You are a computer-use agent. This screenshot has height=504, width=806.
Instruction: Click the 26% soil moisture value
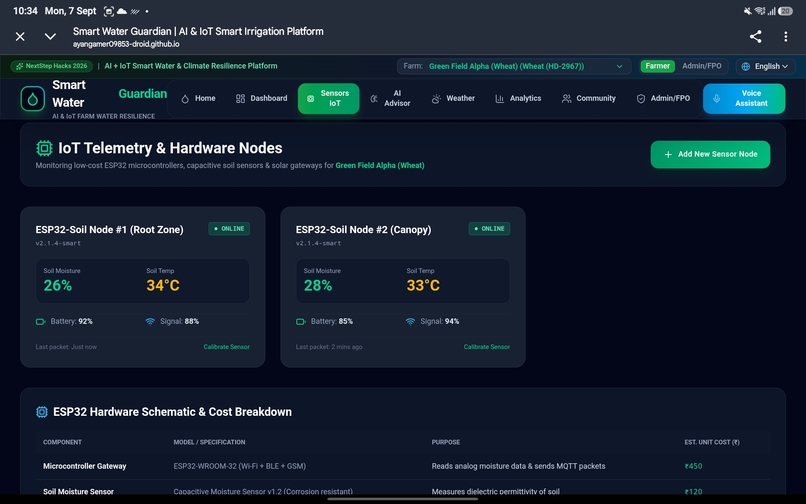coord(58,285)
